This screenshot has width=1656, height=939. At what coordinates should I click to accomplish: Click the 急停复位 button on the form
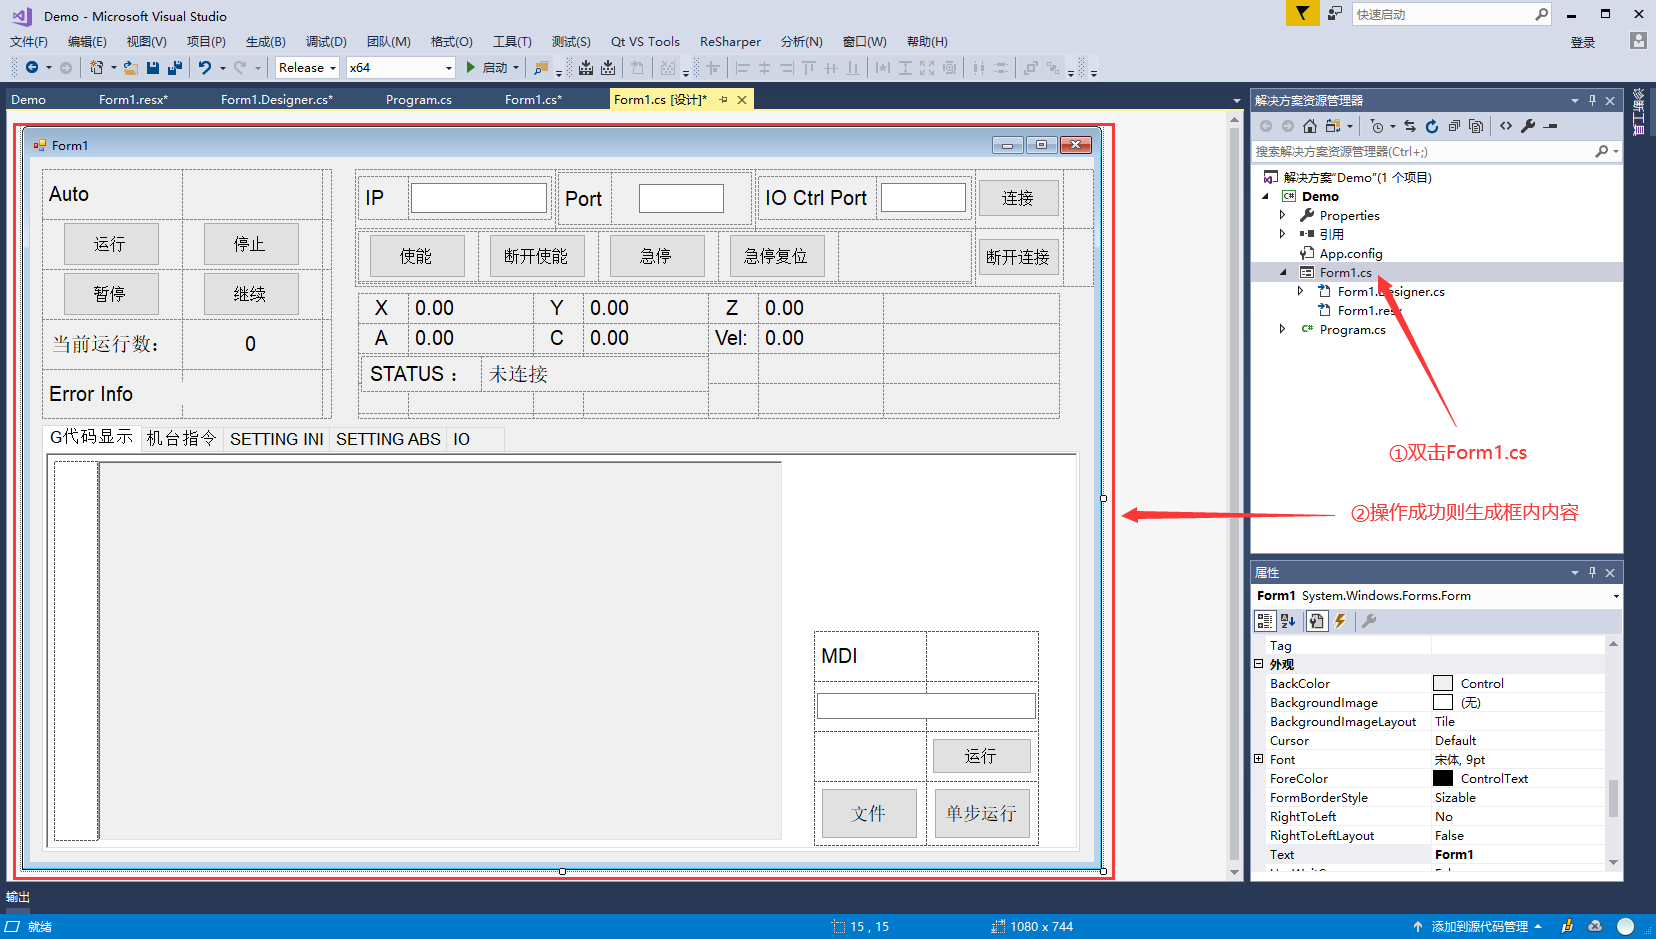pyautogui.click(x=776, y=256)
